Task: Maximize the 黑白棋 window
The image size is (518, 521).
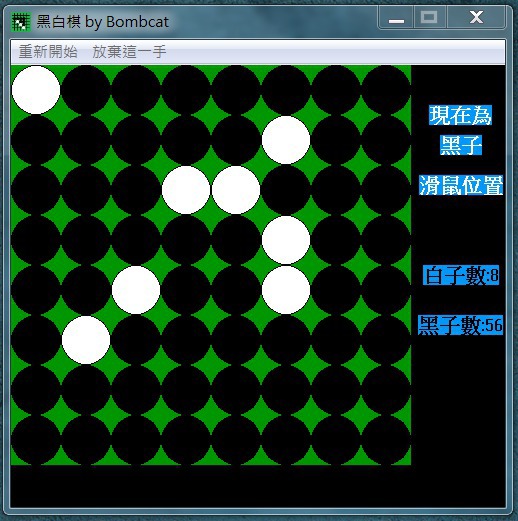Action: point(429,18)
